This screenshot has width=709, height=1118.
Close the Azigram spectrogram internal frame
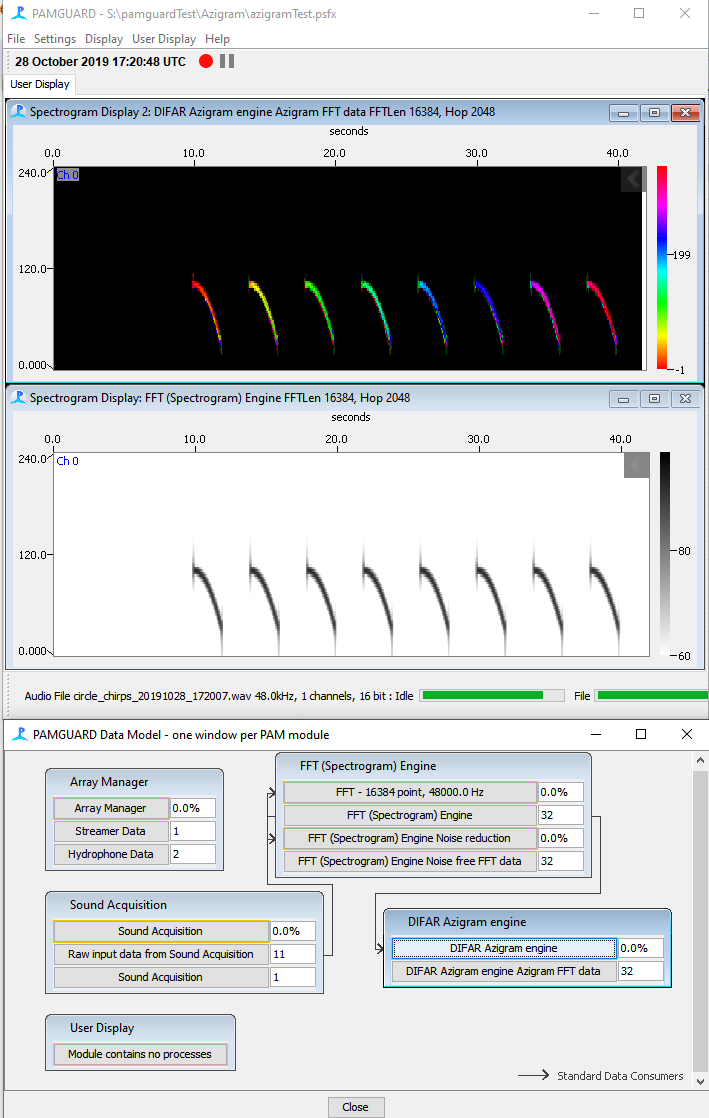685,113
